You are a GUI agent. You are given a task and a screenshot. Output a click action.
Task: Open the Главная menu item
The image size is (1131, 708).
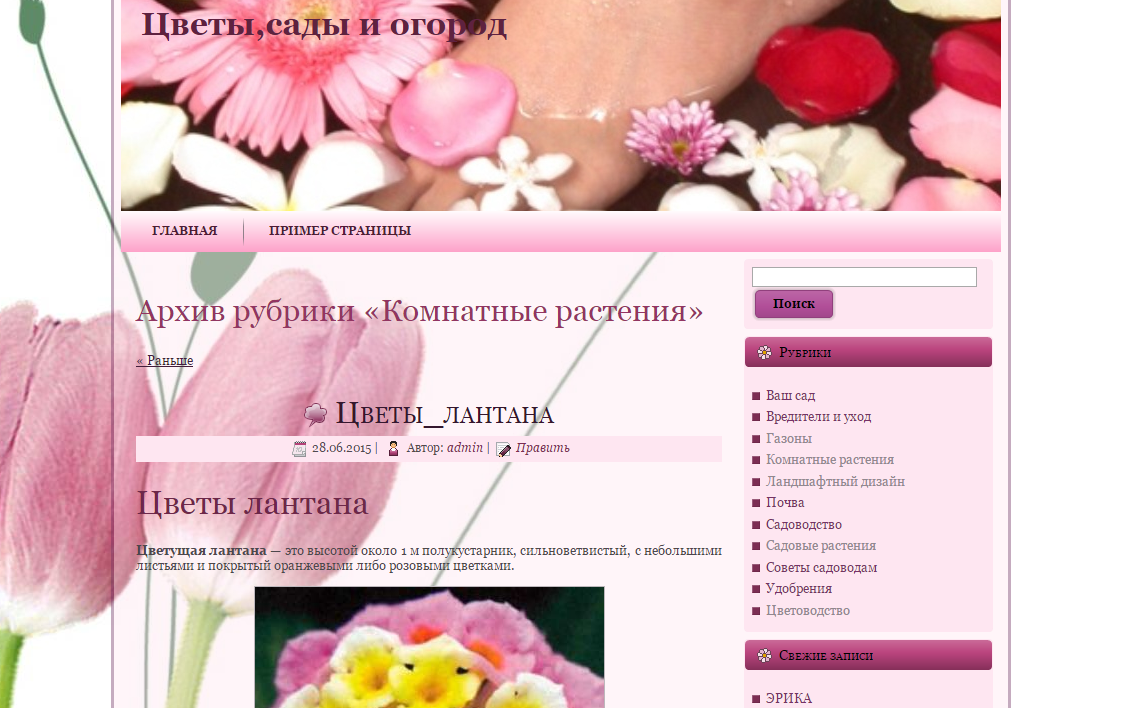click(x=185, y=231)
